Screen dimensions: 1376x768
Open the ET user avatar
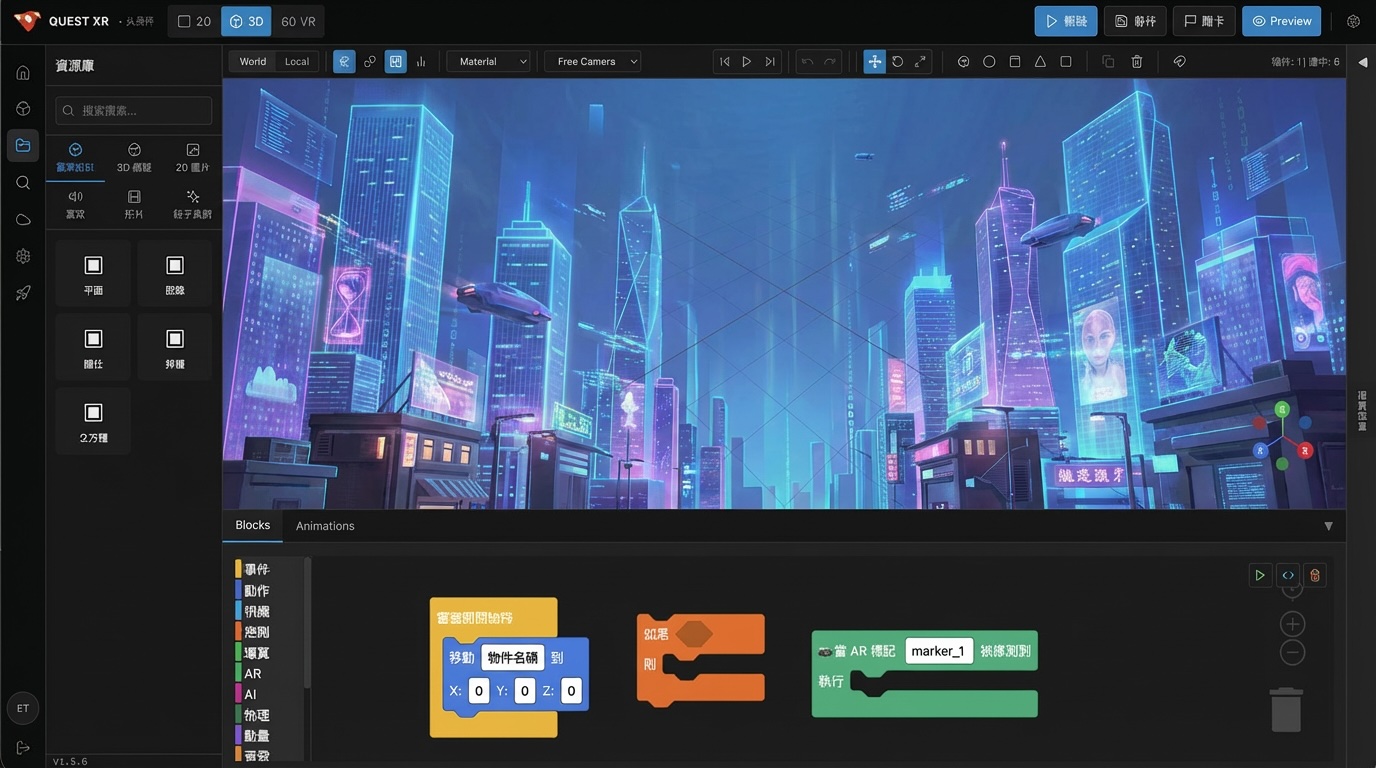[23, 708]
